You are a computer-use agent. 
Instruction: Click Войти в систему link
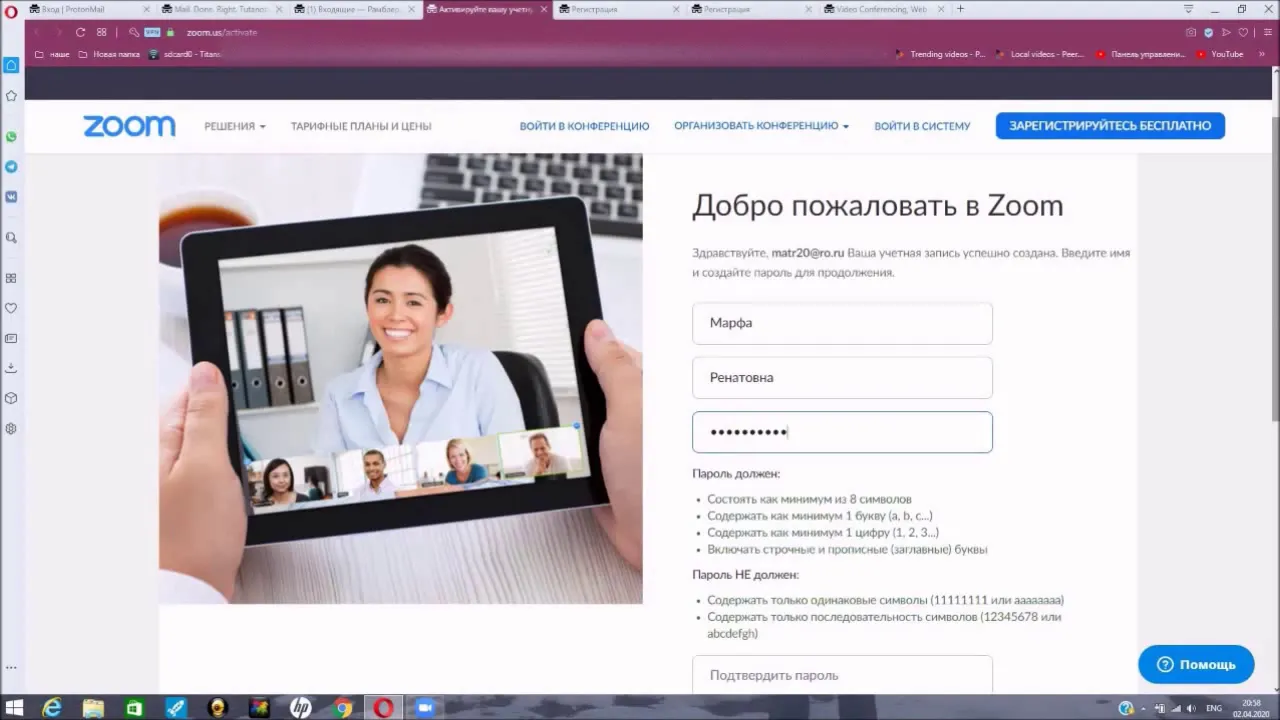click(x=922, y=126)
